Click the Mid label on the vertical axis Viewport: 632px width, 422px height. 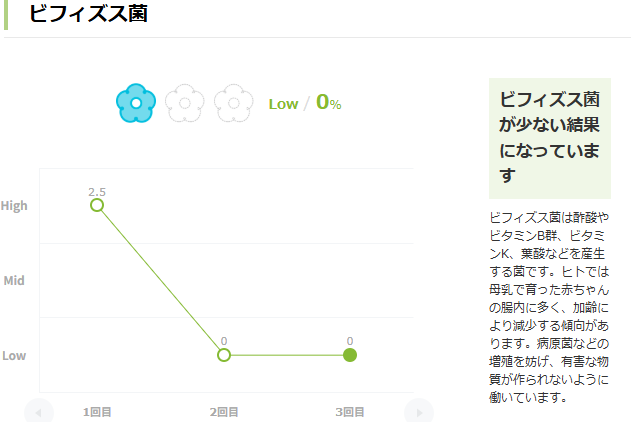(14, 281)
